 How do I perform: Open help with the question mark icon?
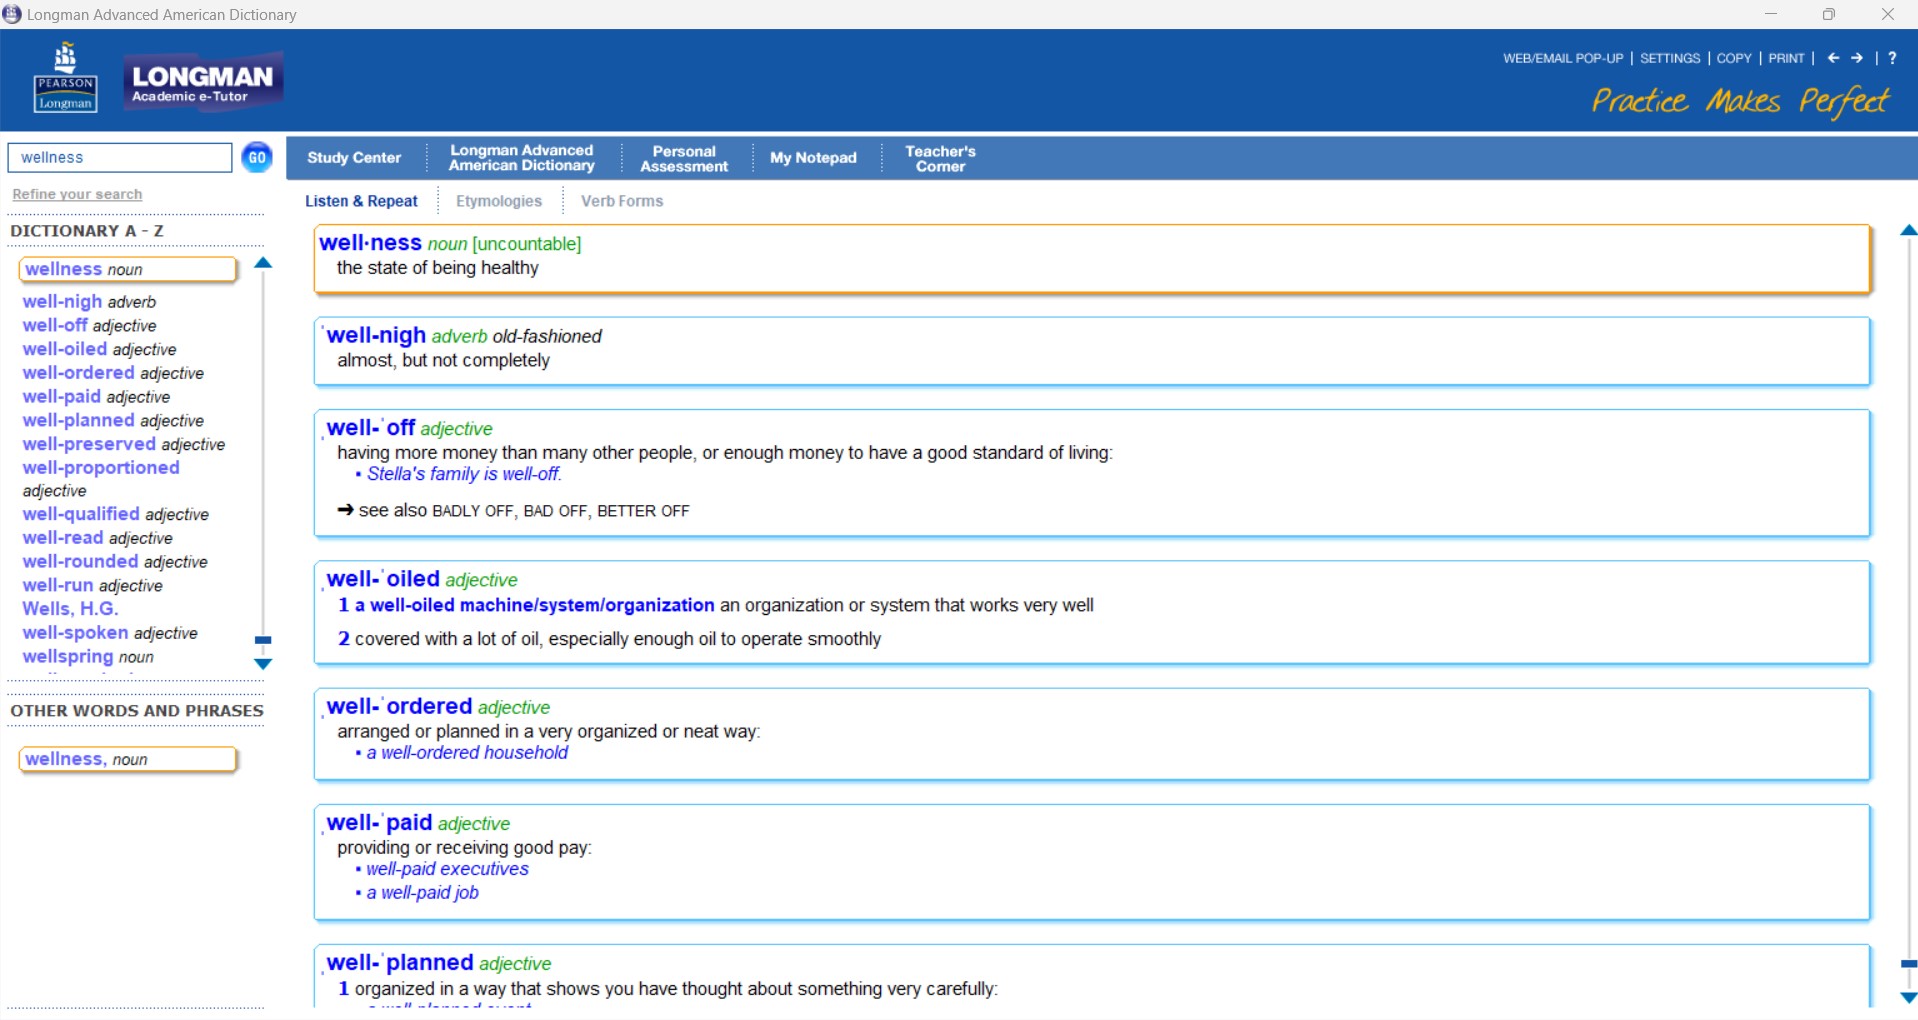tap(1892, 58)
